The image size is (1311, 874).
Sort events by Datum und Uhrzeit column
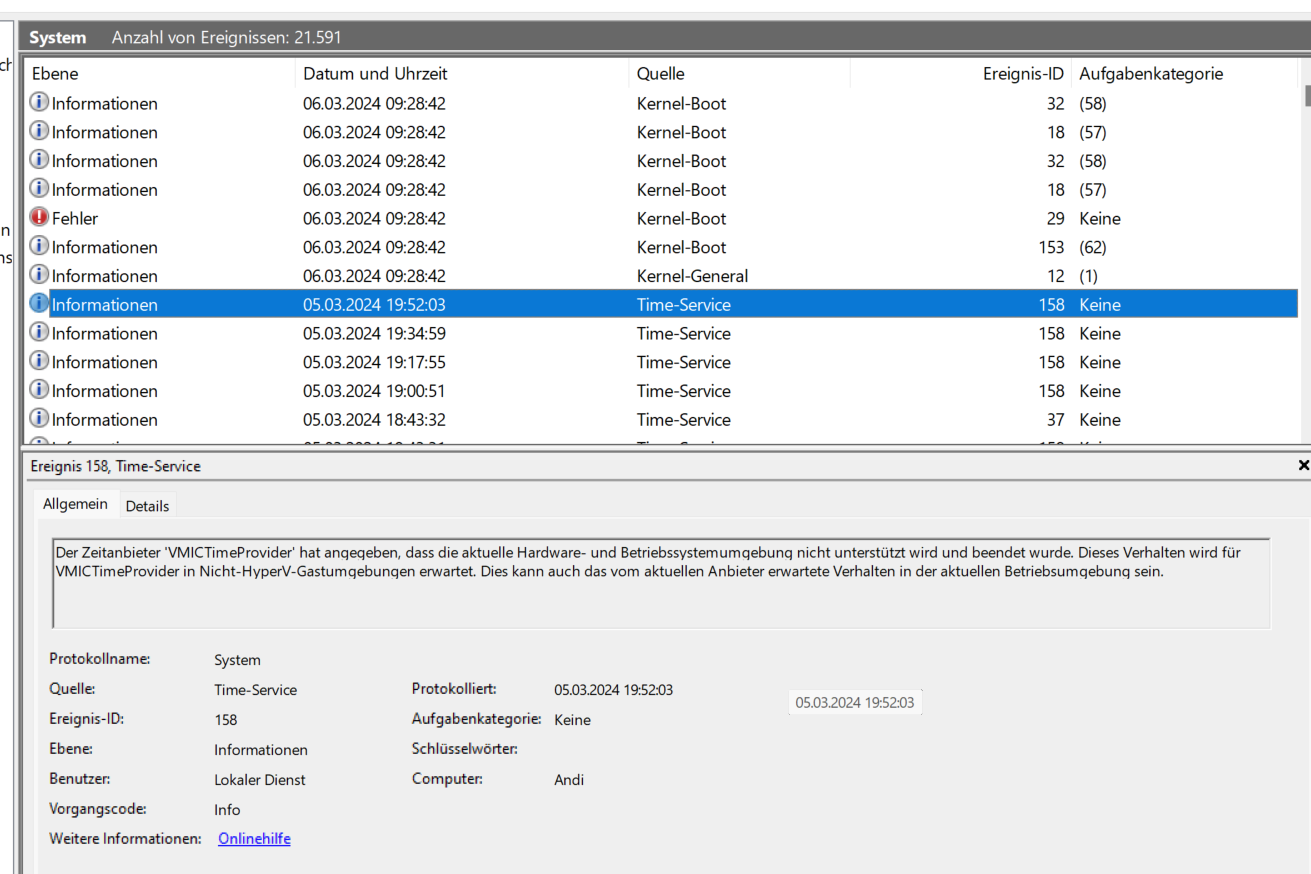(375, 74)
